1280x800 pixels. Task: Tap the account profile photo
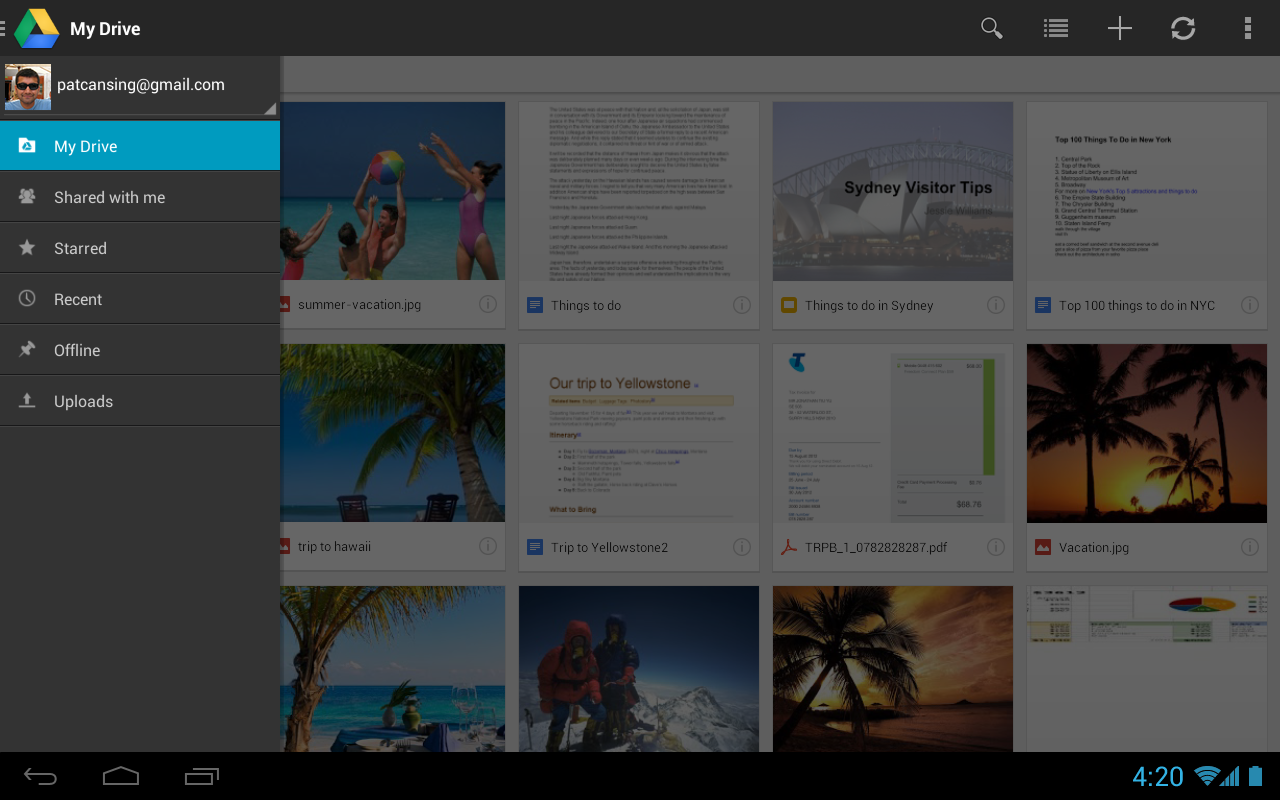coord(28,87)
